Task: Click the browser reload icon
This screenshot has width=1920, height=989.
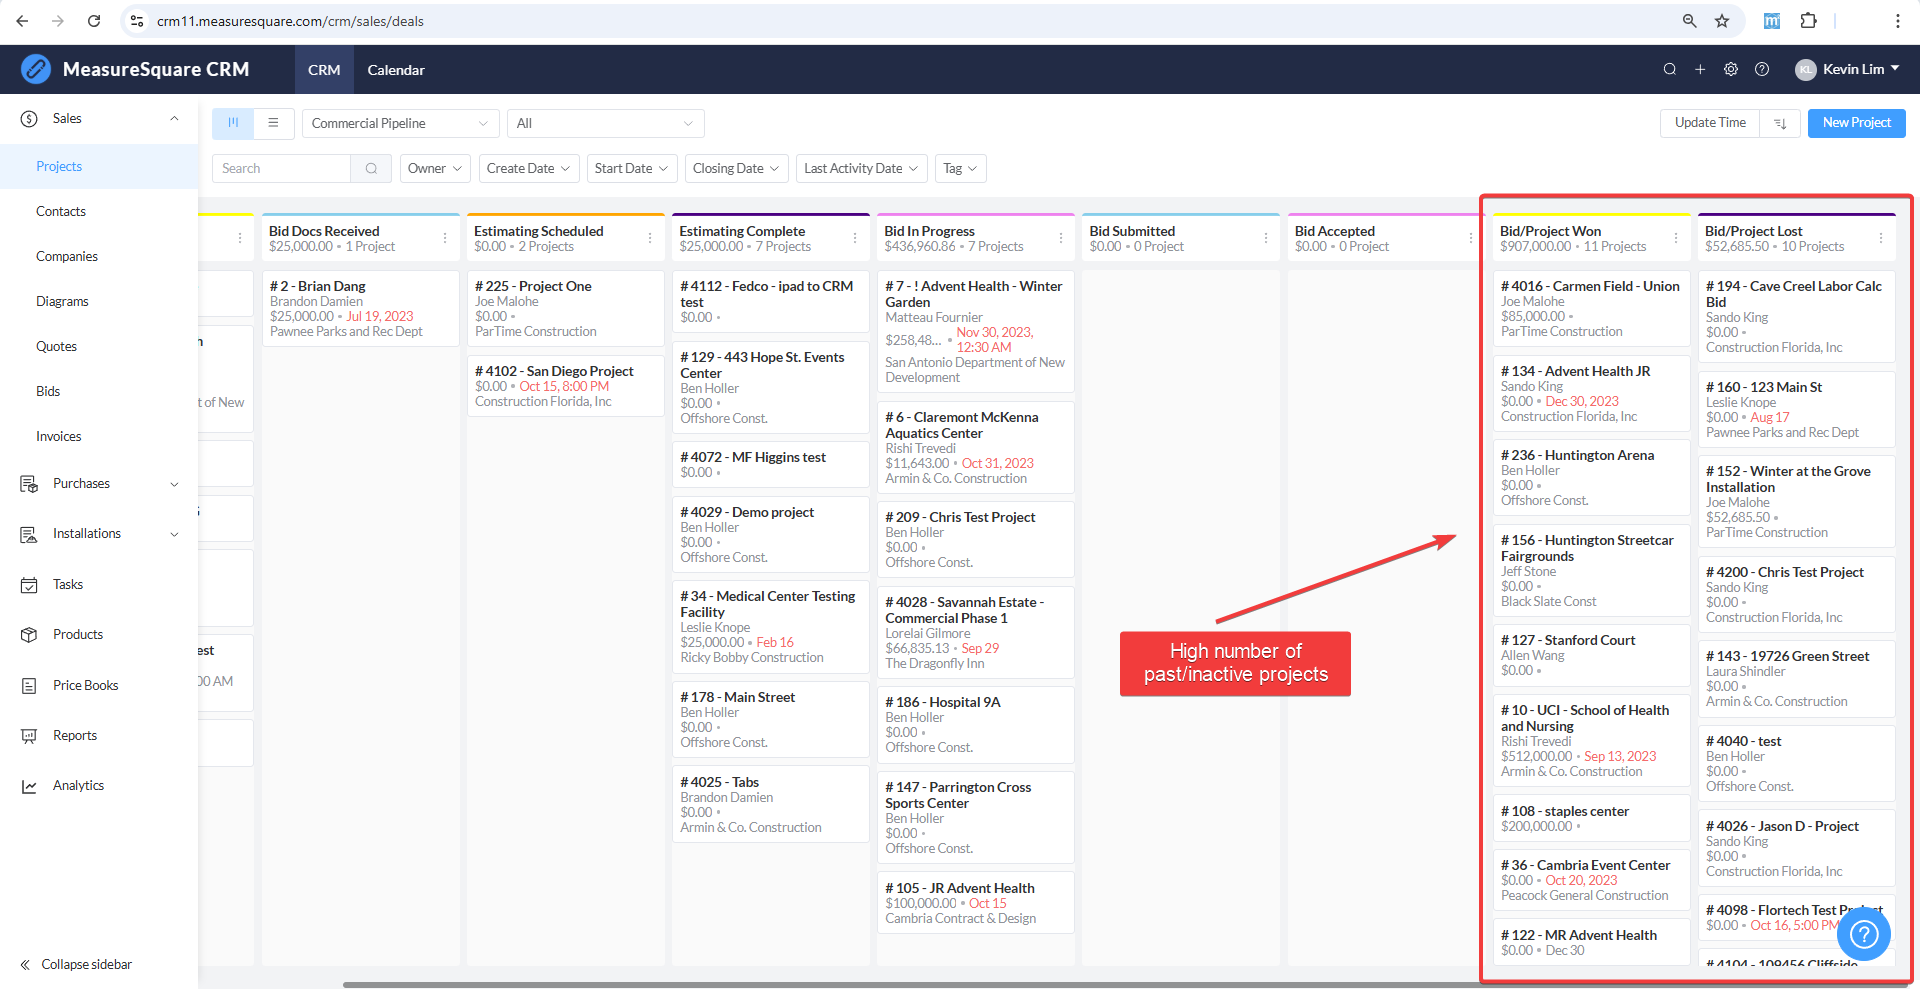Action: [x=94, y=21]
